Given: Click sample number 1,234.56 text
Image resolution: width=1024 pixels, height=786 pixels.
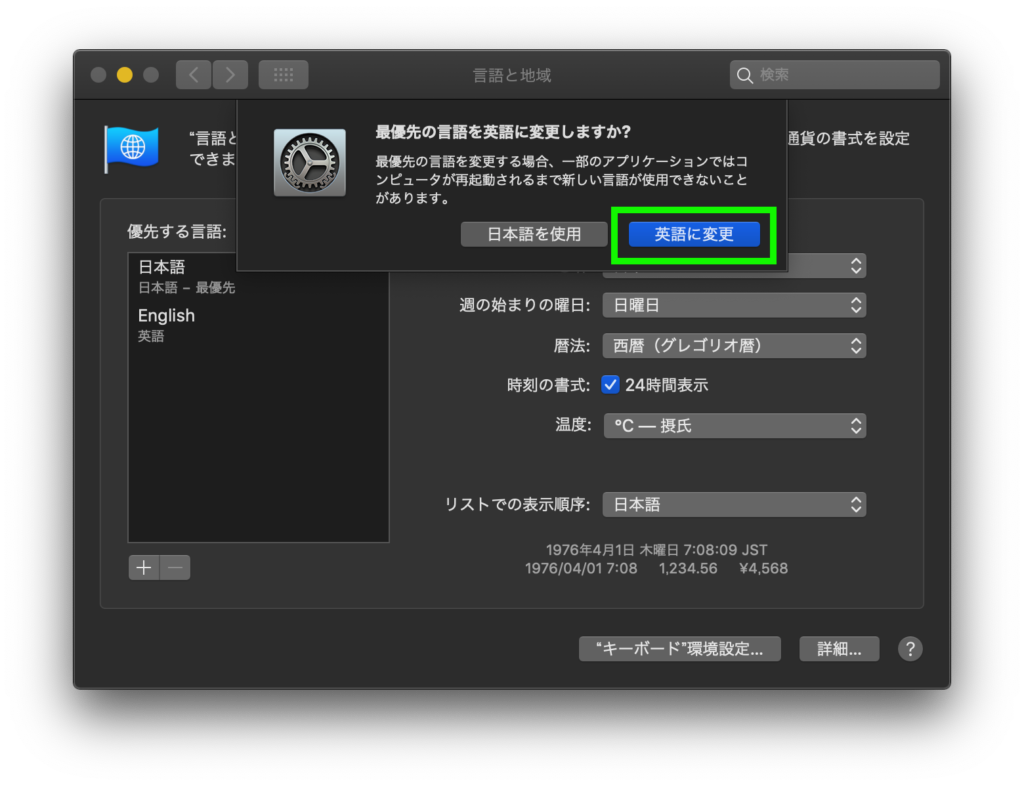Looking at the screenshot, I should [x=688, y=569].
